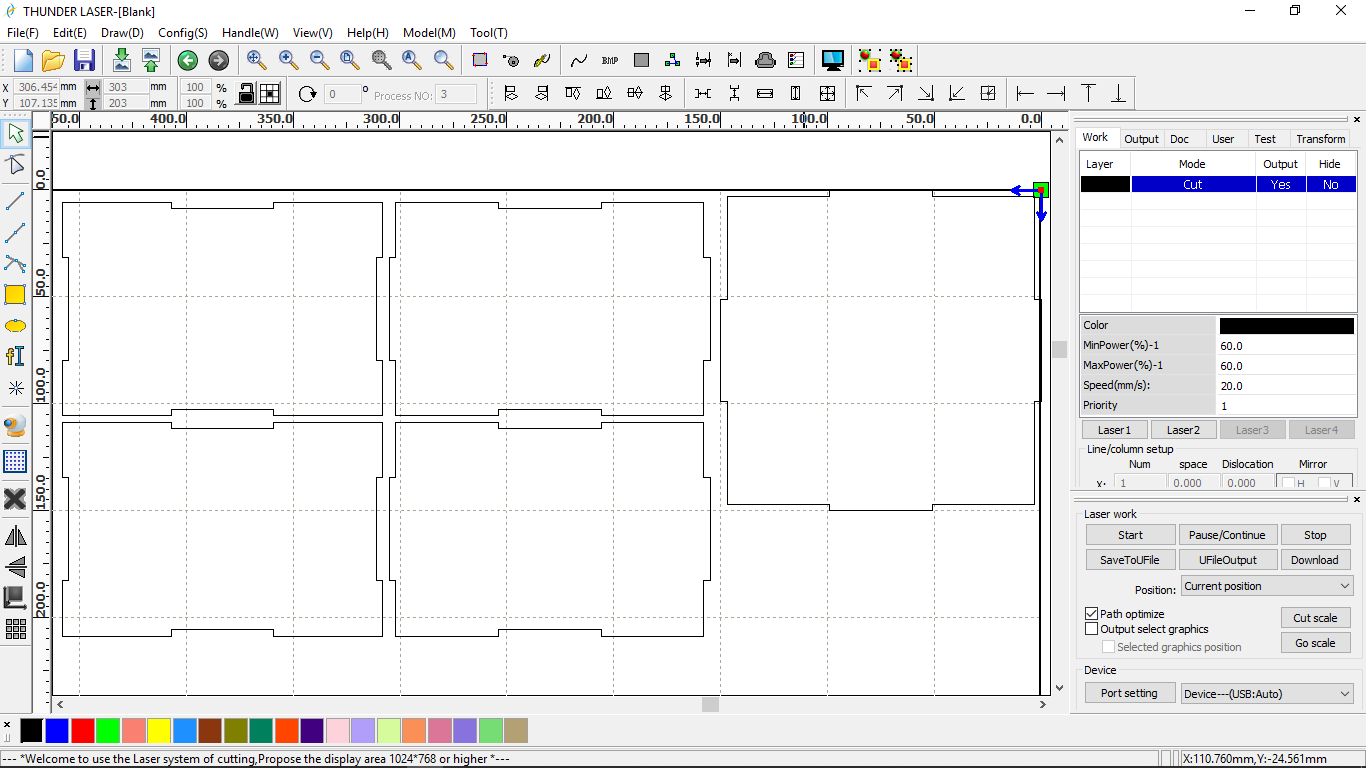Select the arrow Select tool in left toolbar
The width and height of the screenshot is (1366, 768).
click(15, 133)
